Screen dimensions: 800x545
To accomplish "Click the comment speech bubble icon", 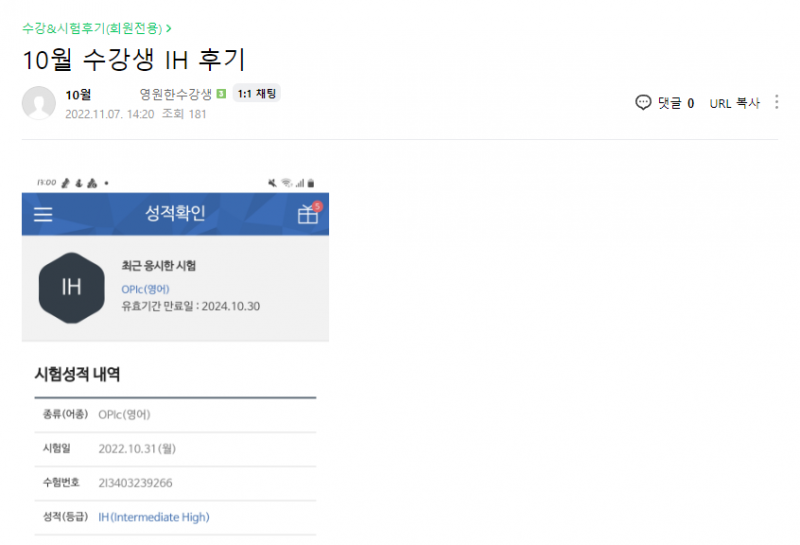I will coord(643,102).
